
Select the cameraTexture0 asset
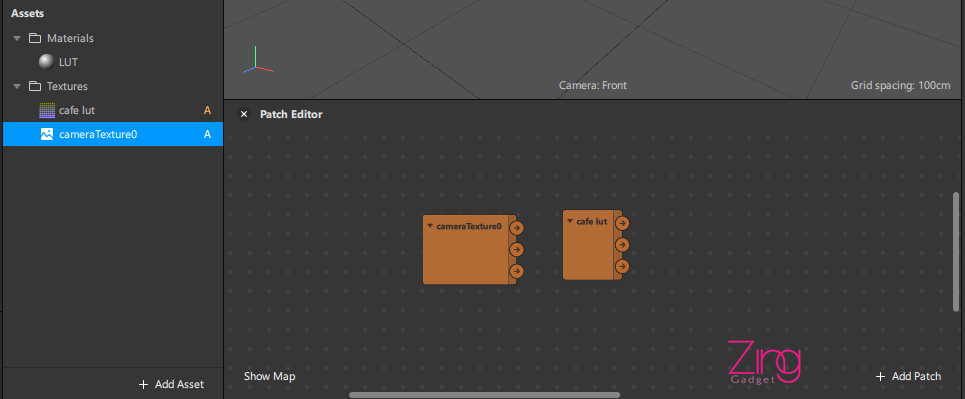pyautogui.click(x=113, y=134)
